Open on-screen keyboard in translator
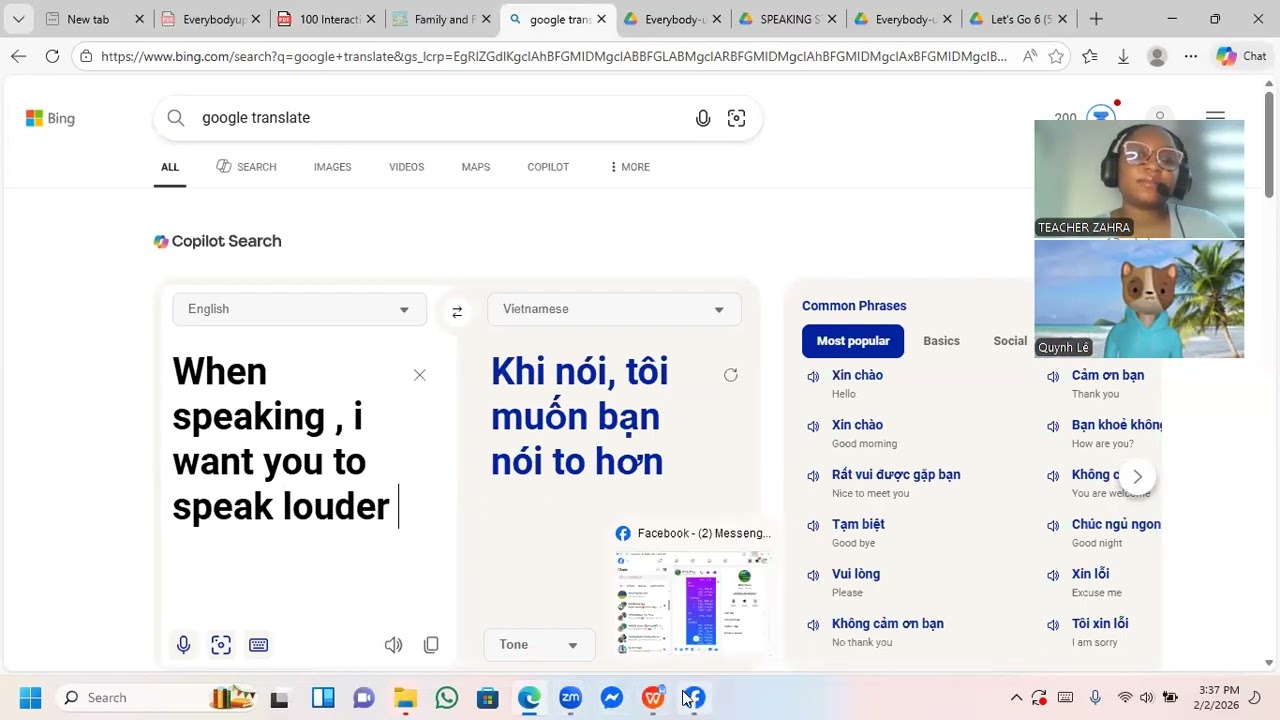The width and height of the screenshot is (1280, 720). (x=258, y=645)
